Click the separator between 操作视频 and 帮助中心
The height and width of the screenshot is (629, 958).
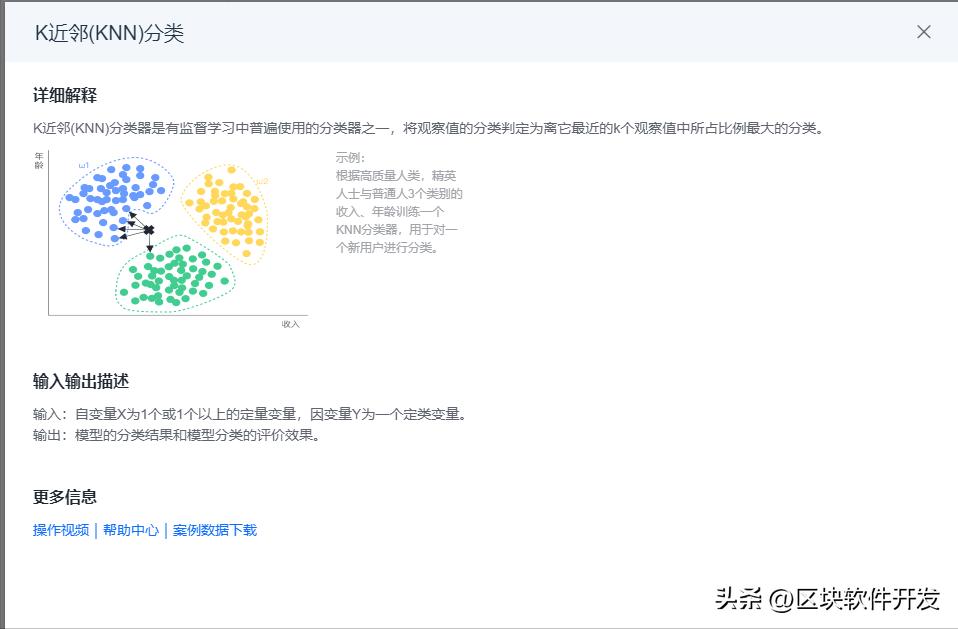click(95, 529)
